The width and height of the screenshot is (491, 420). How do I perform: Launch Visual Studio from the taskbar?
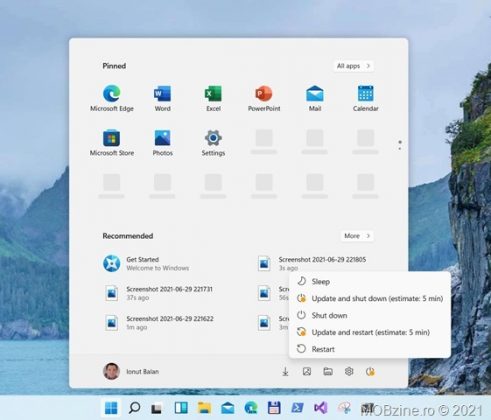point(320,407)
